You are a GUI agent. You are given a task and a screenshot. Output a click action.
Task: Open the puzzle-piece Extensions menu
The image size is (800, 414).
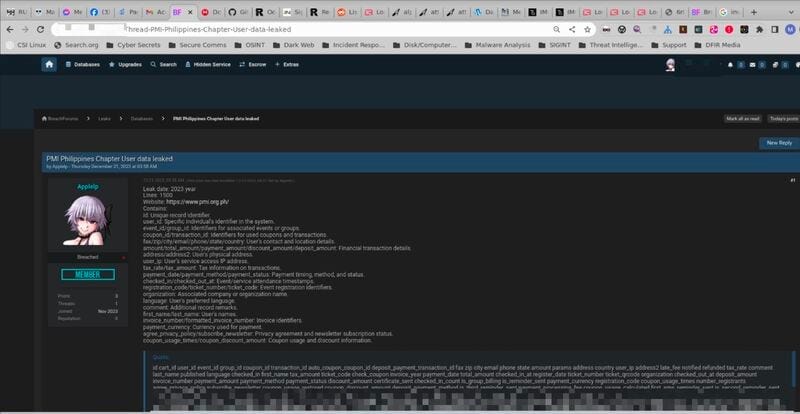pyautogui.click(x=759, y=30)
